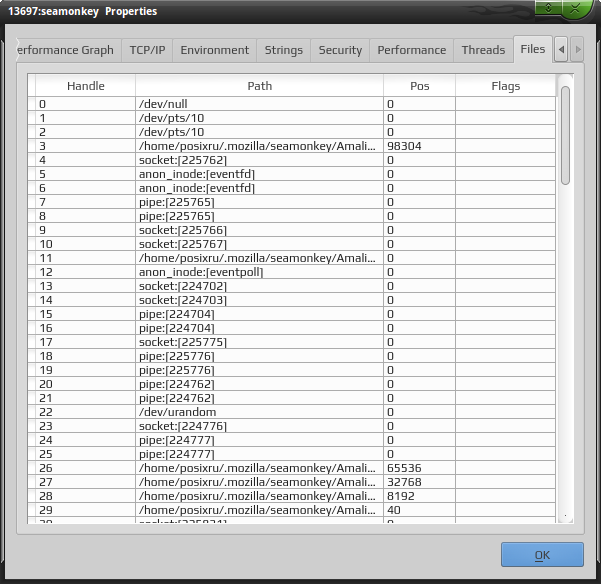Select anon_inode:[eventpoll] entry

click(201, 272)
